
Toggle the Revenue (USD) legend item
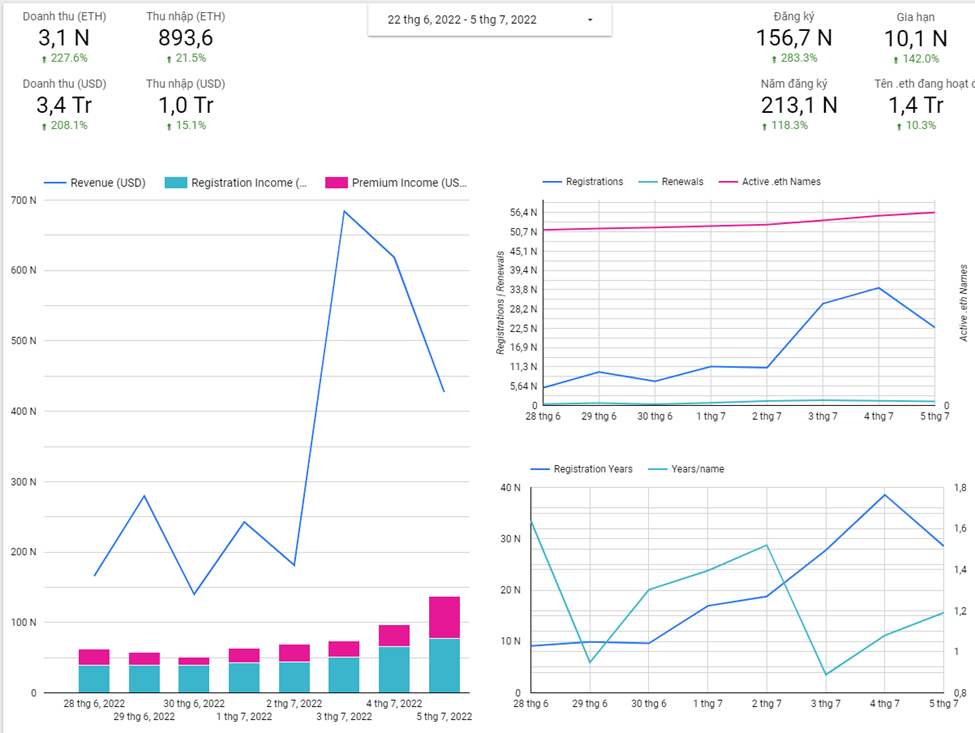[x=95, y=183]
